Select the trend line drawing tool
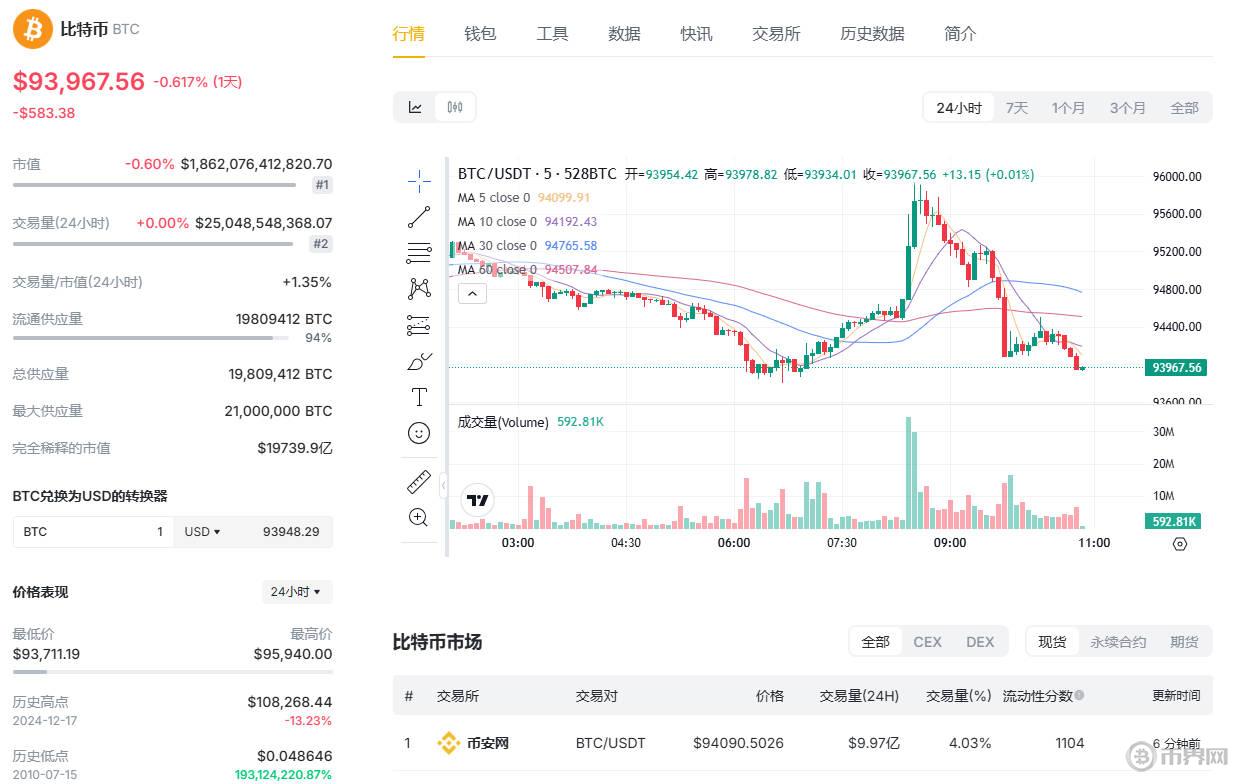Screen dimensions: 1239x784 coord(418,217)
